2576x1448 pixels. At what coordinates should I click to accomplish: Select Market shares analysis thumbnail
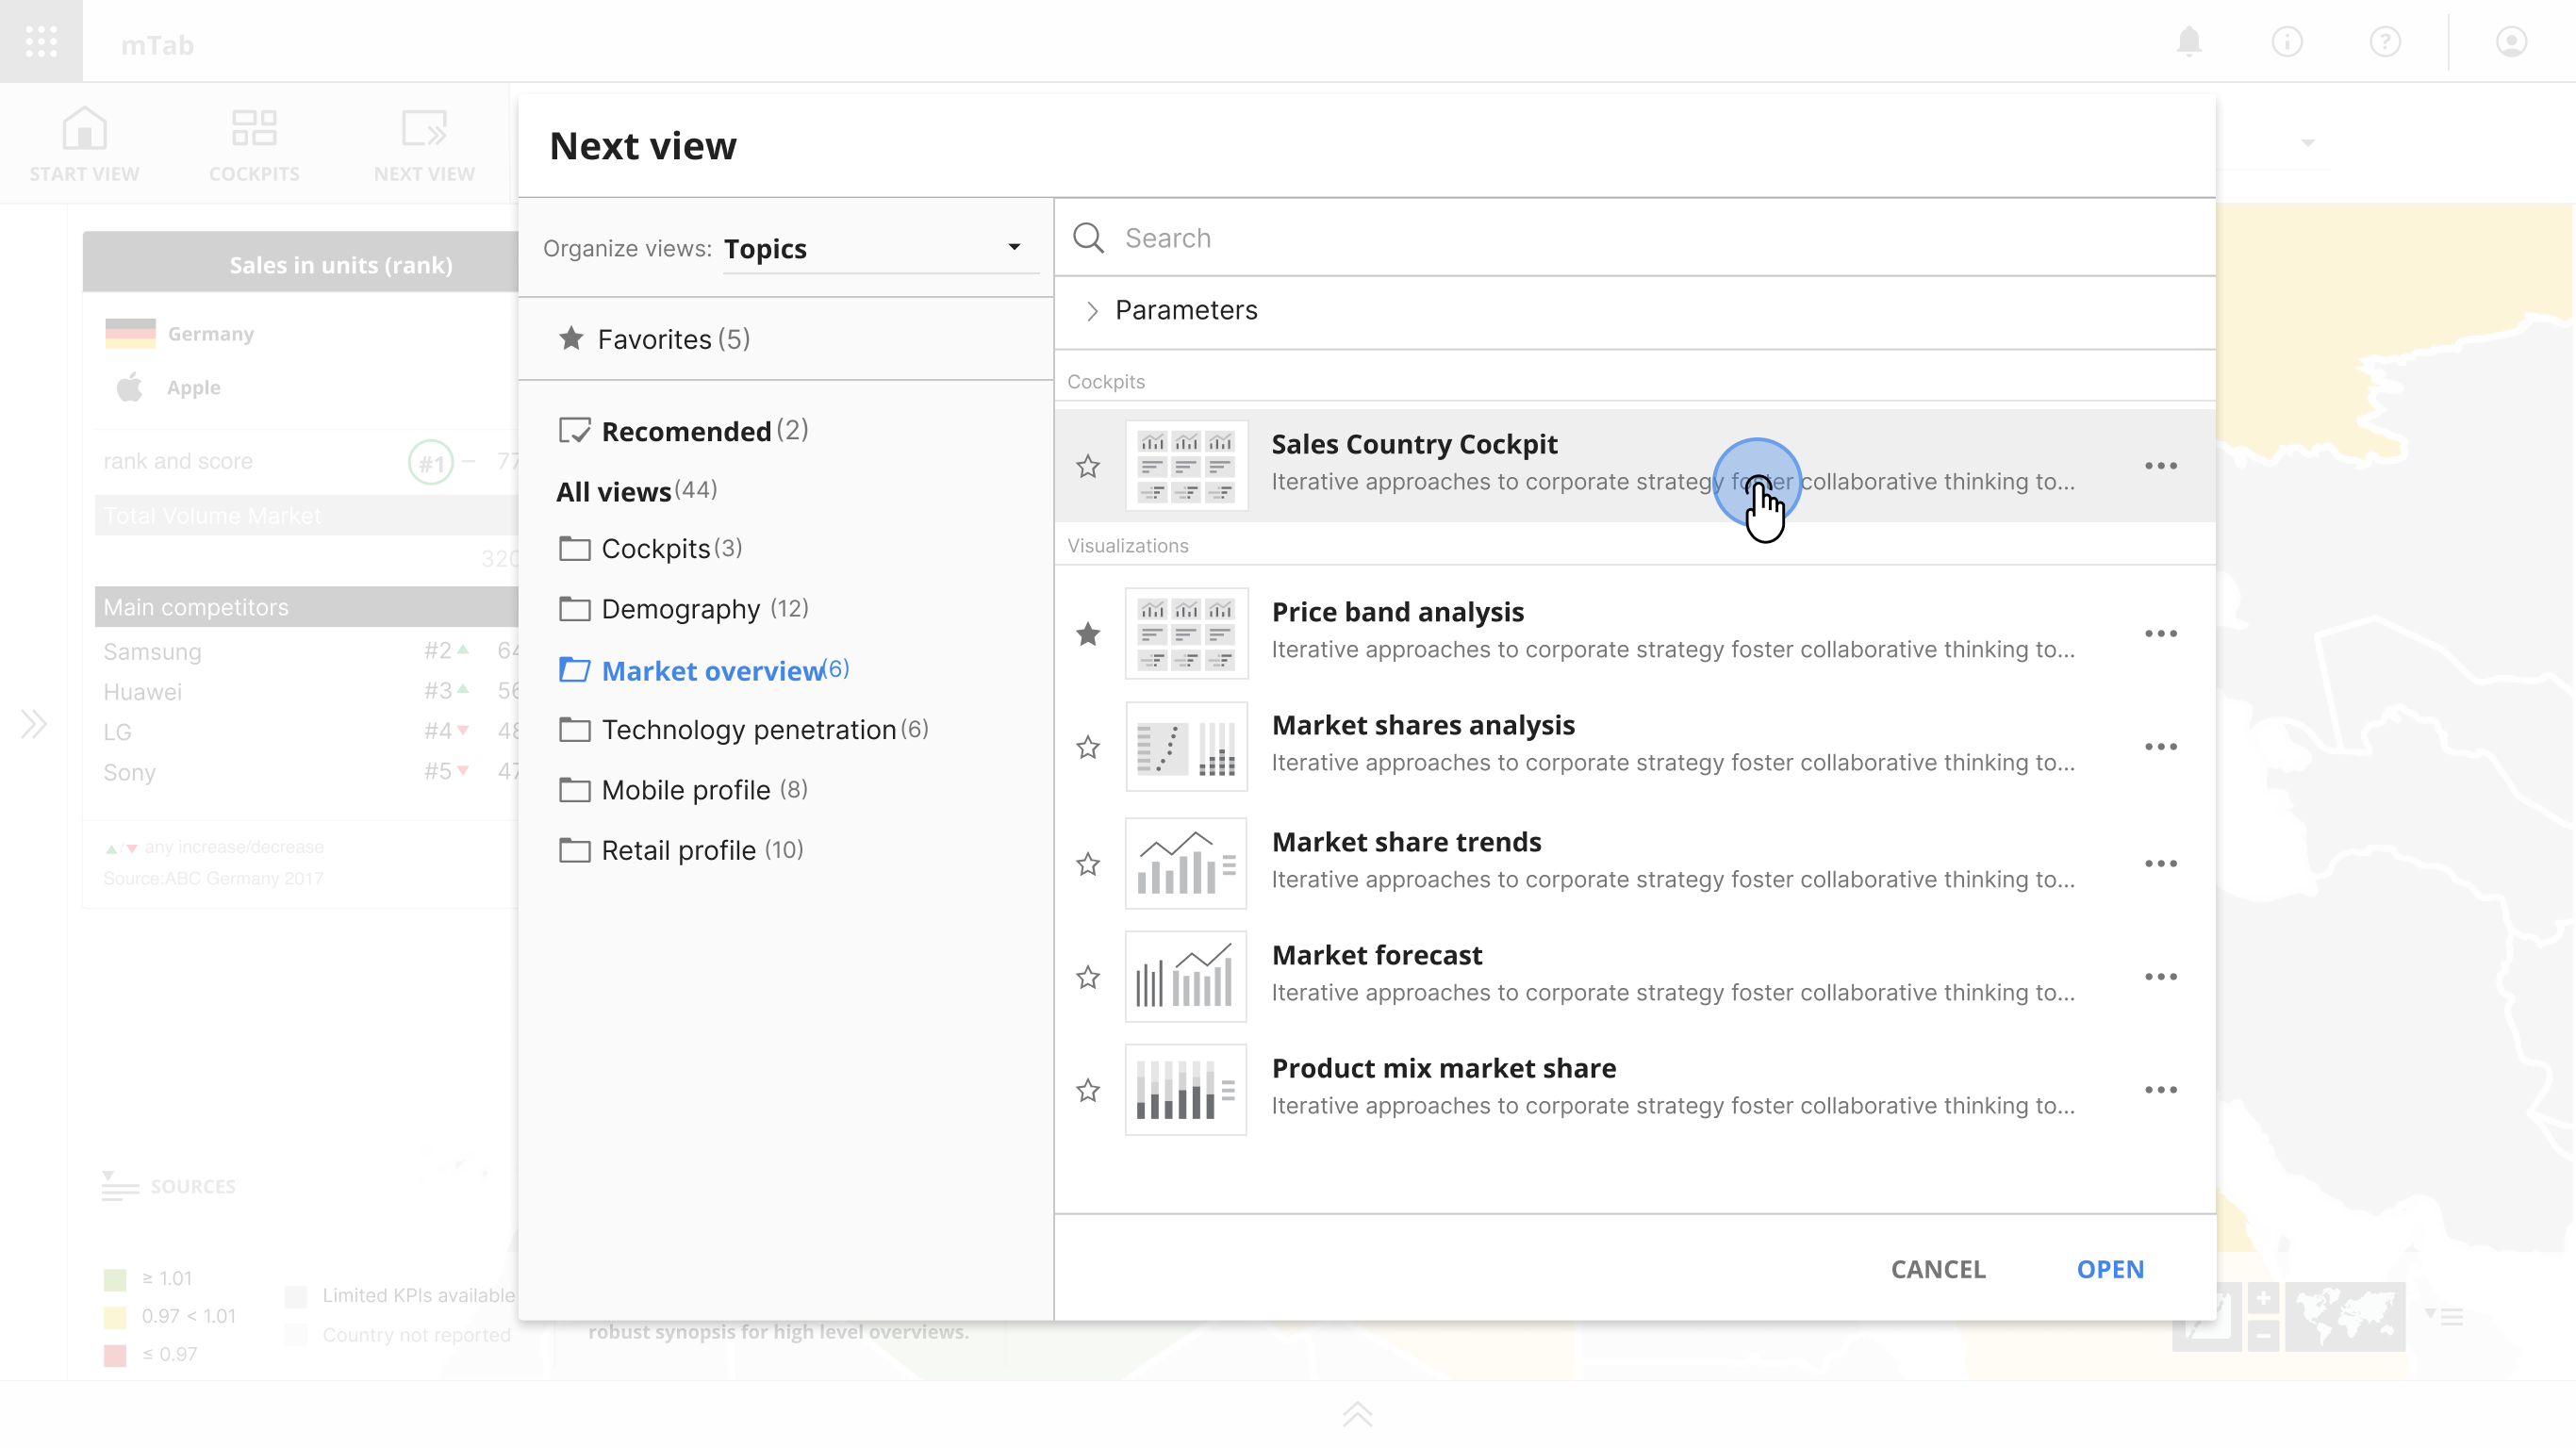click(x=1187, y=747)
